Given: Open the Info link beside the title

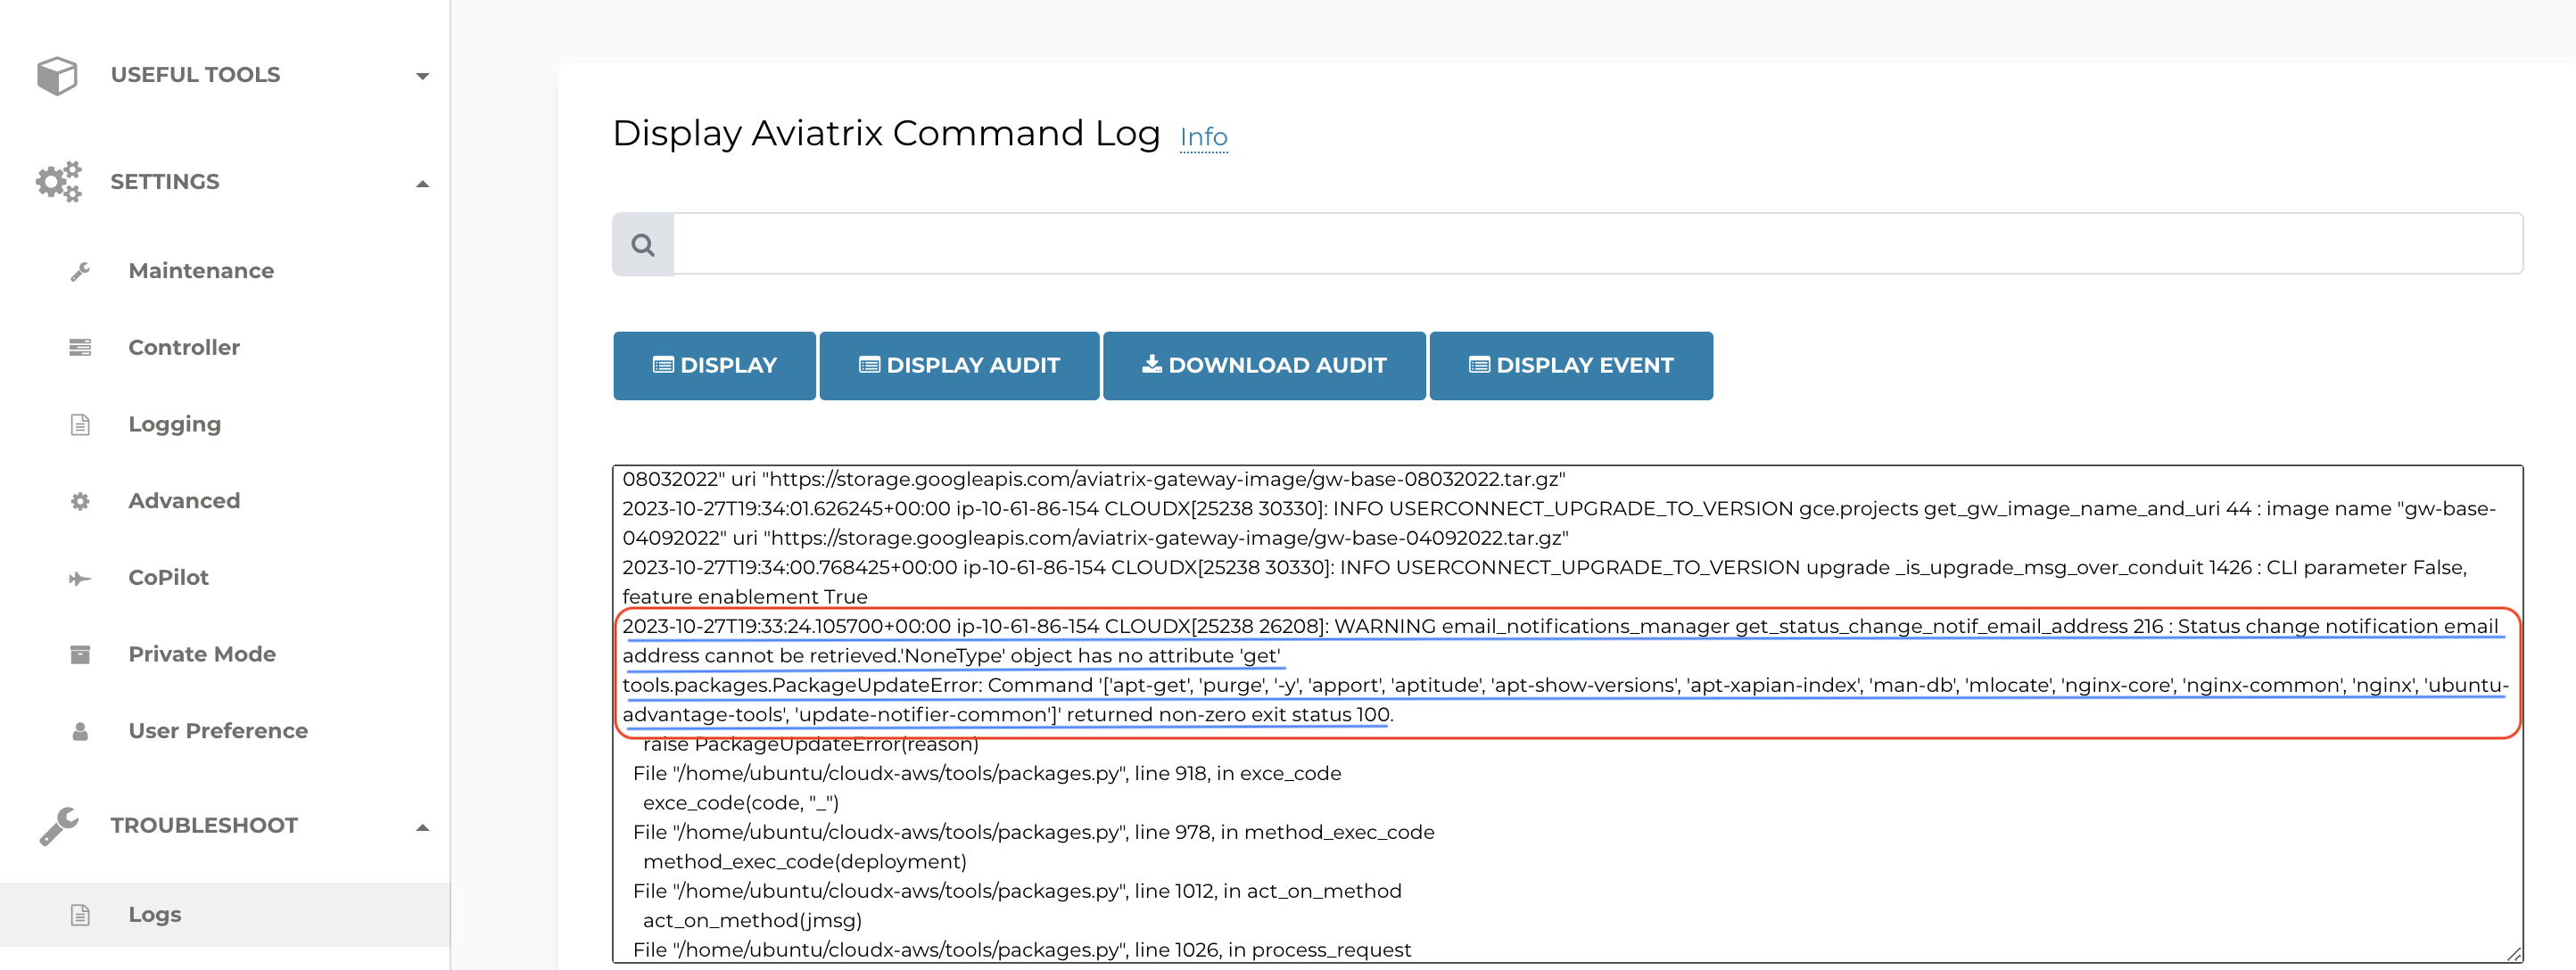Looking at the screenshot, I should tap(1203, 136).
